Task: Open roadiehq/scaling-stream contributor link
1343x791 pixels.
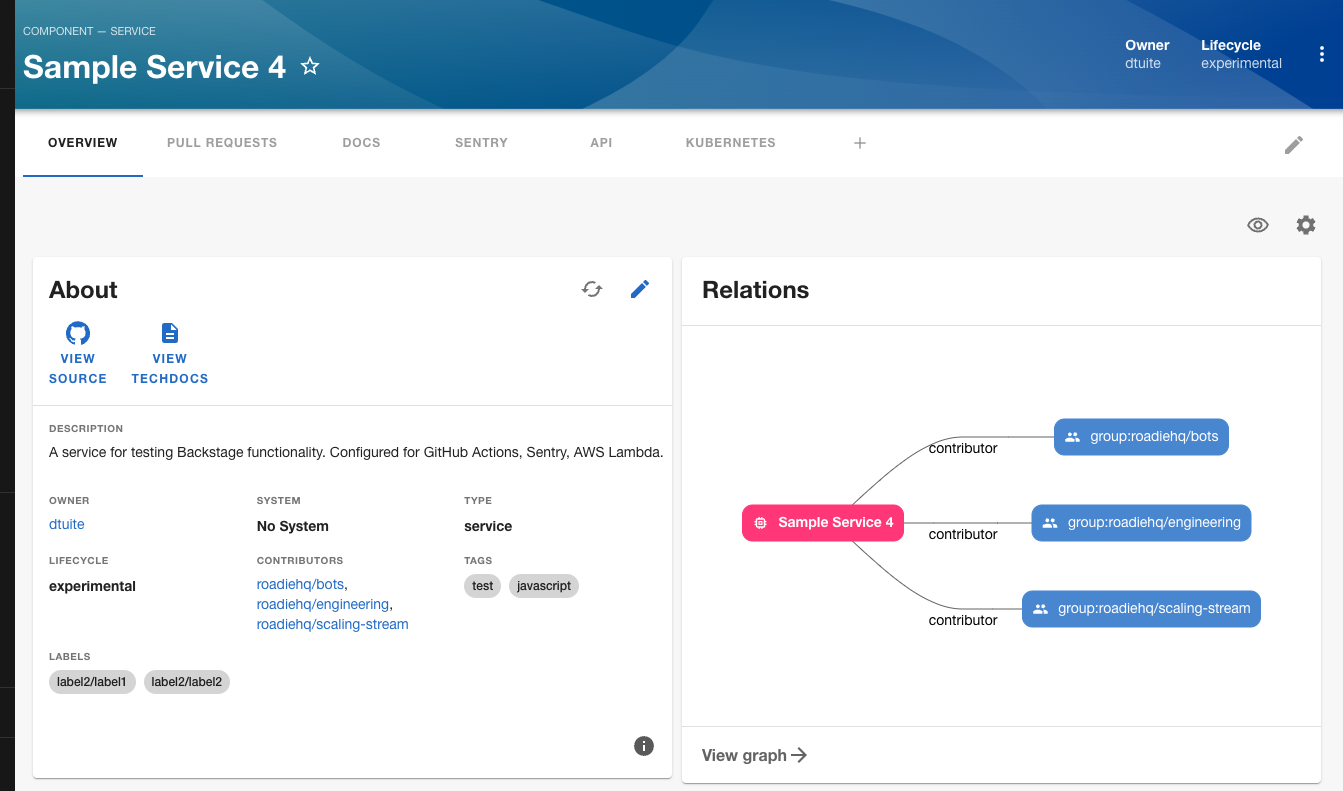Action: pos(332,624)
